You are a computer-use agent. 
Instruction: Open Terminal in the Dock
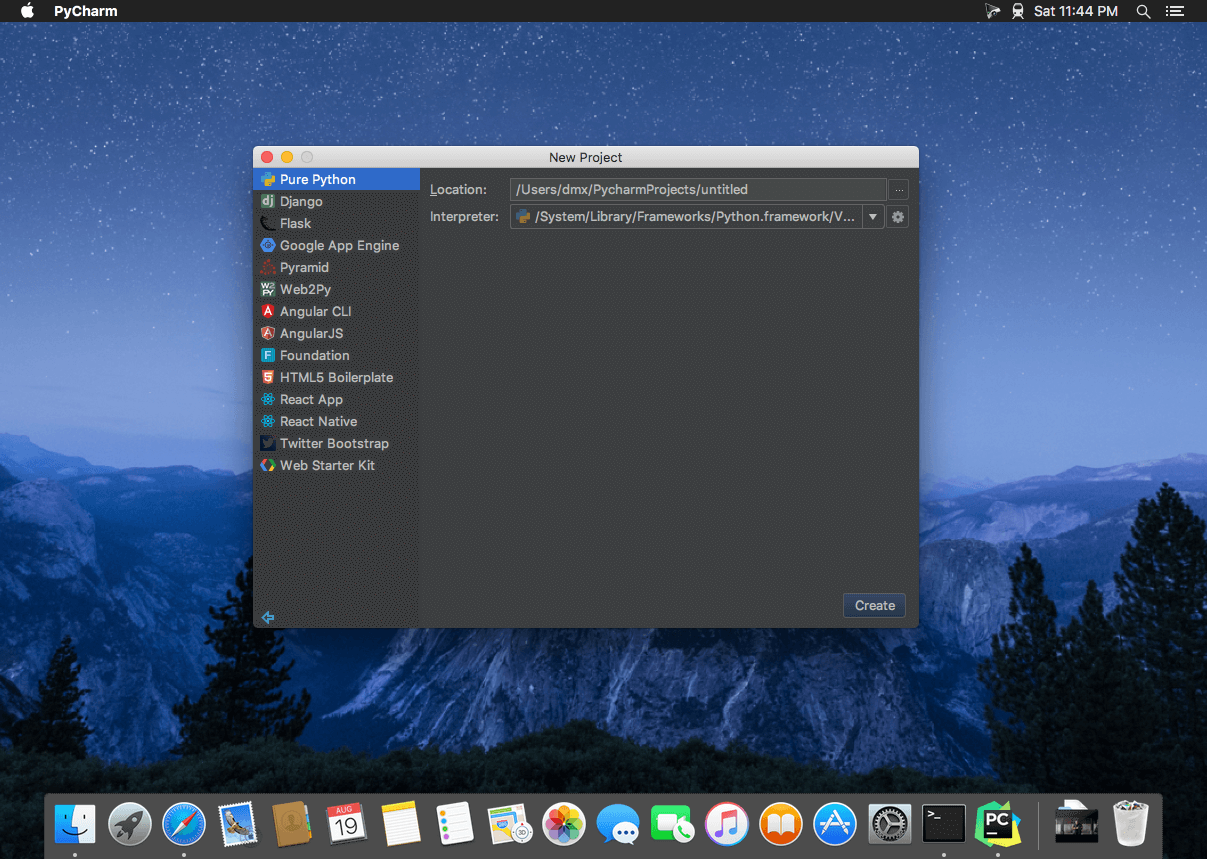pyautogui.click(x=943, y=824)
